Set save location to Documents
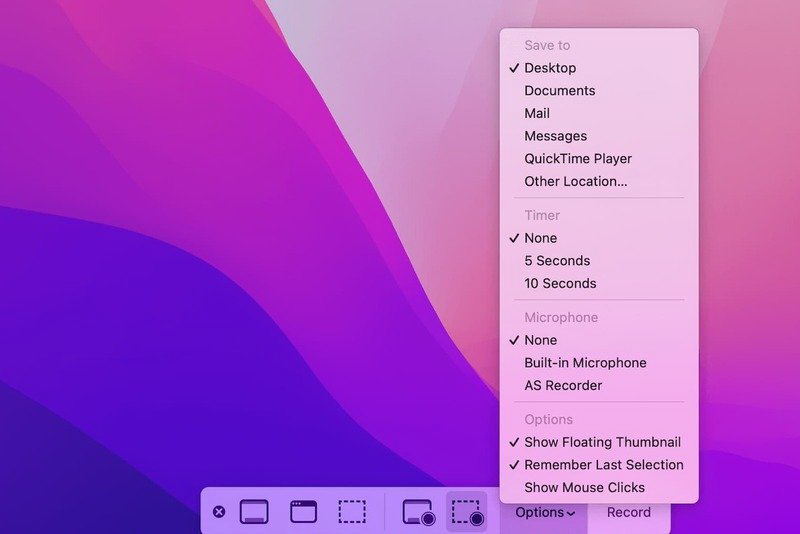 click(x=559, y=91)
